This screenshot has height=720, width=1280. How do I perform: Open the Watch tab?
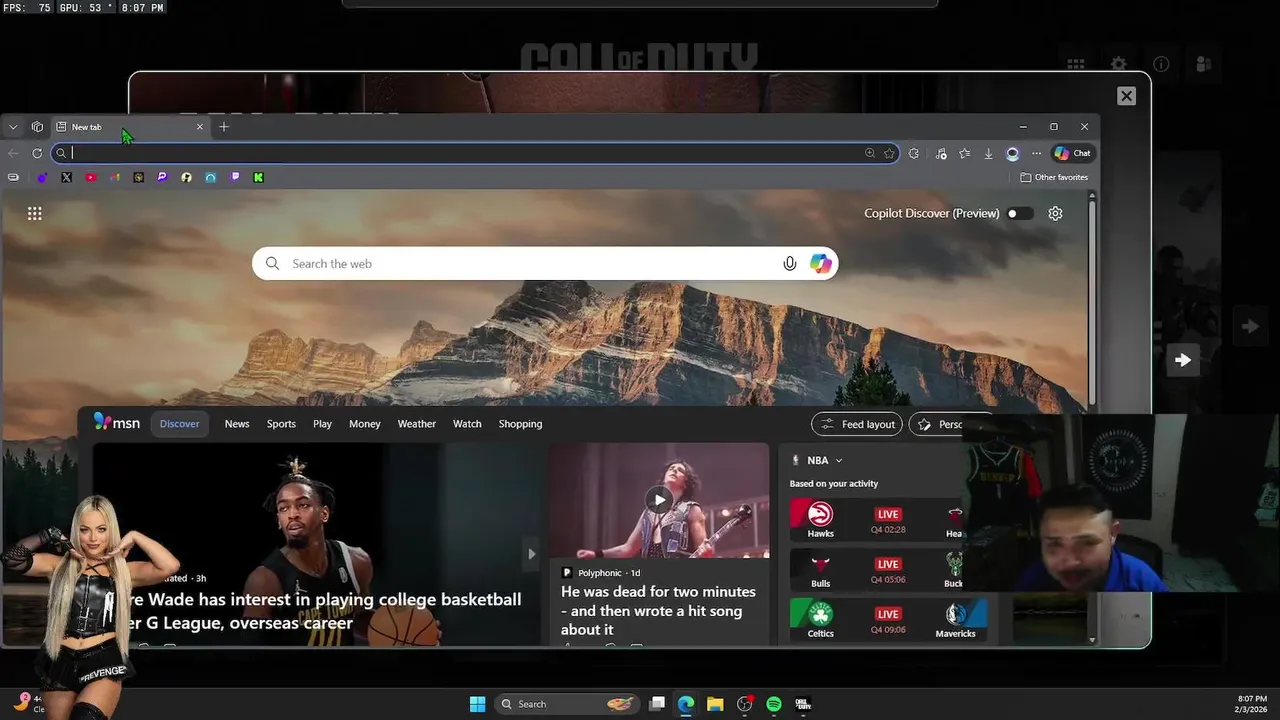tap(467, 424)
